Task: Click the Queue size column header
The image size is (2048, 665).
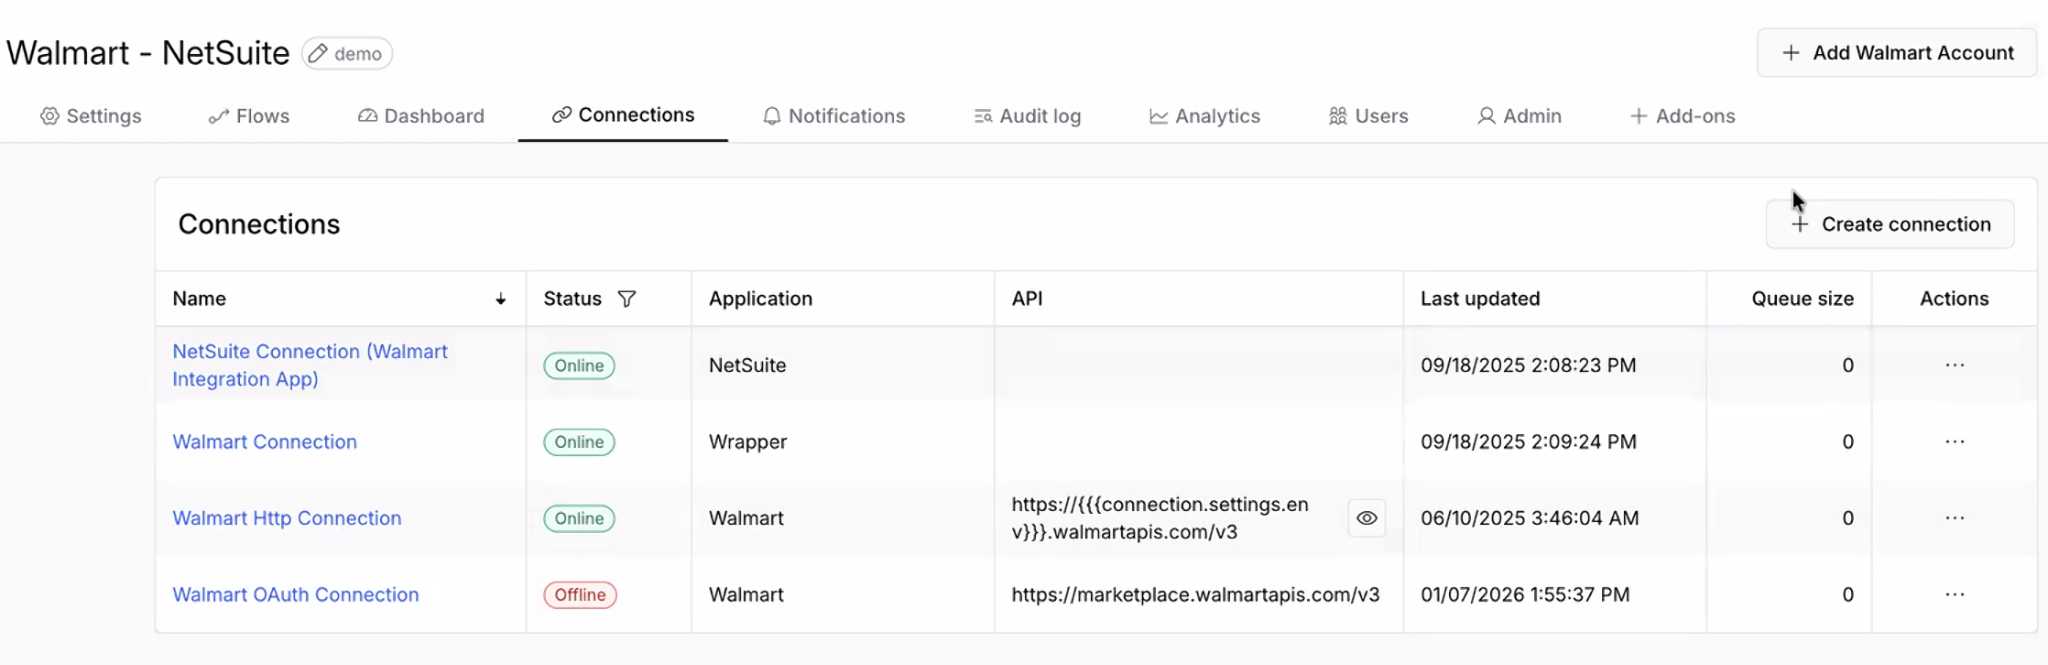Action: 1802,299
